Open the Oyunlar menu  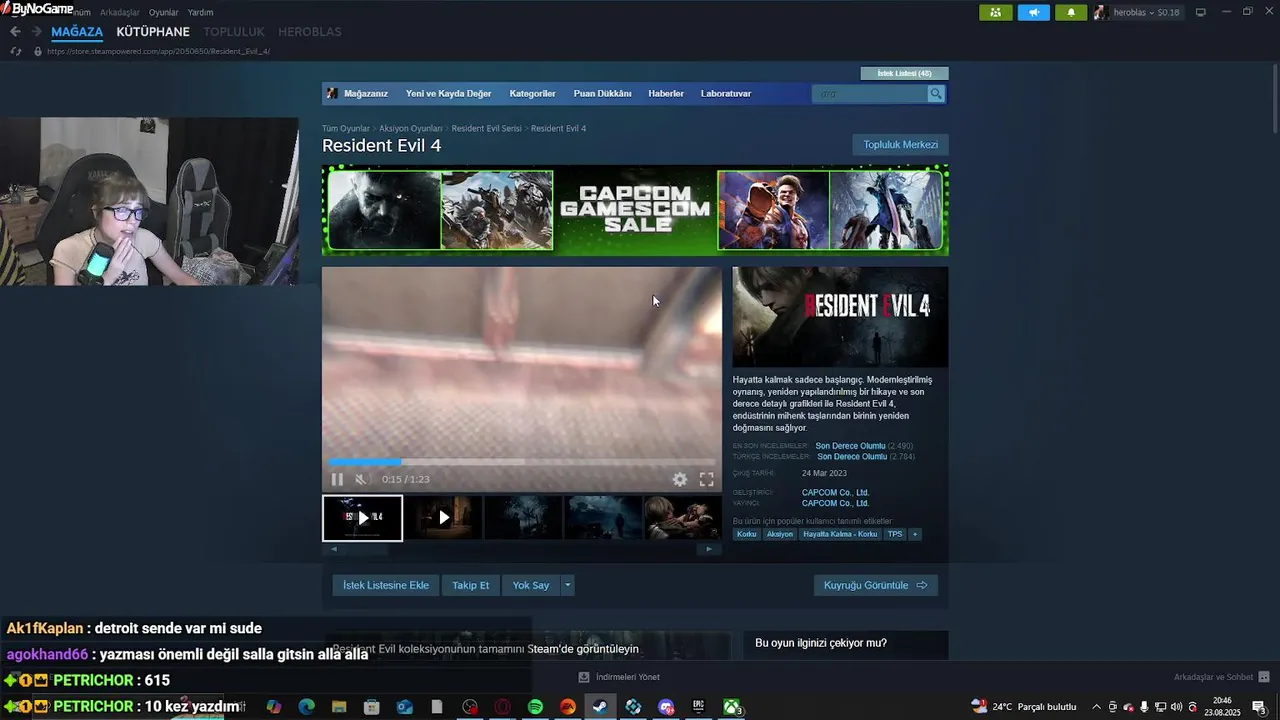click(x=163, y=12)
